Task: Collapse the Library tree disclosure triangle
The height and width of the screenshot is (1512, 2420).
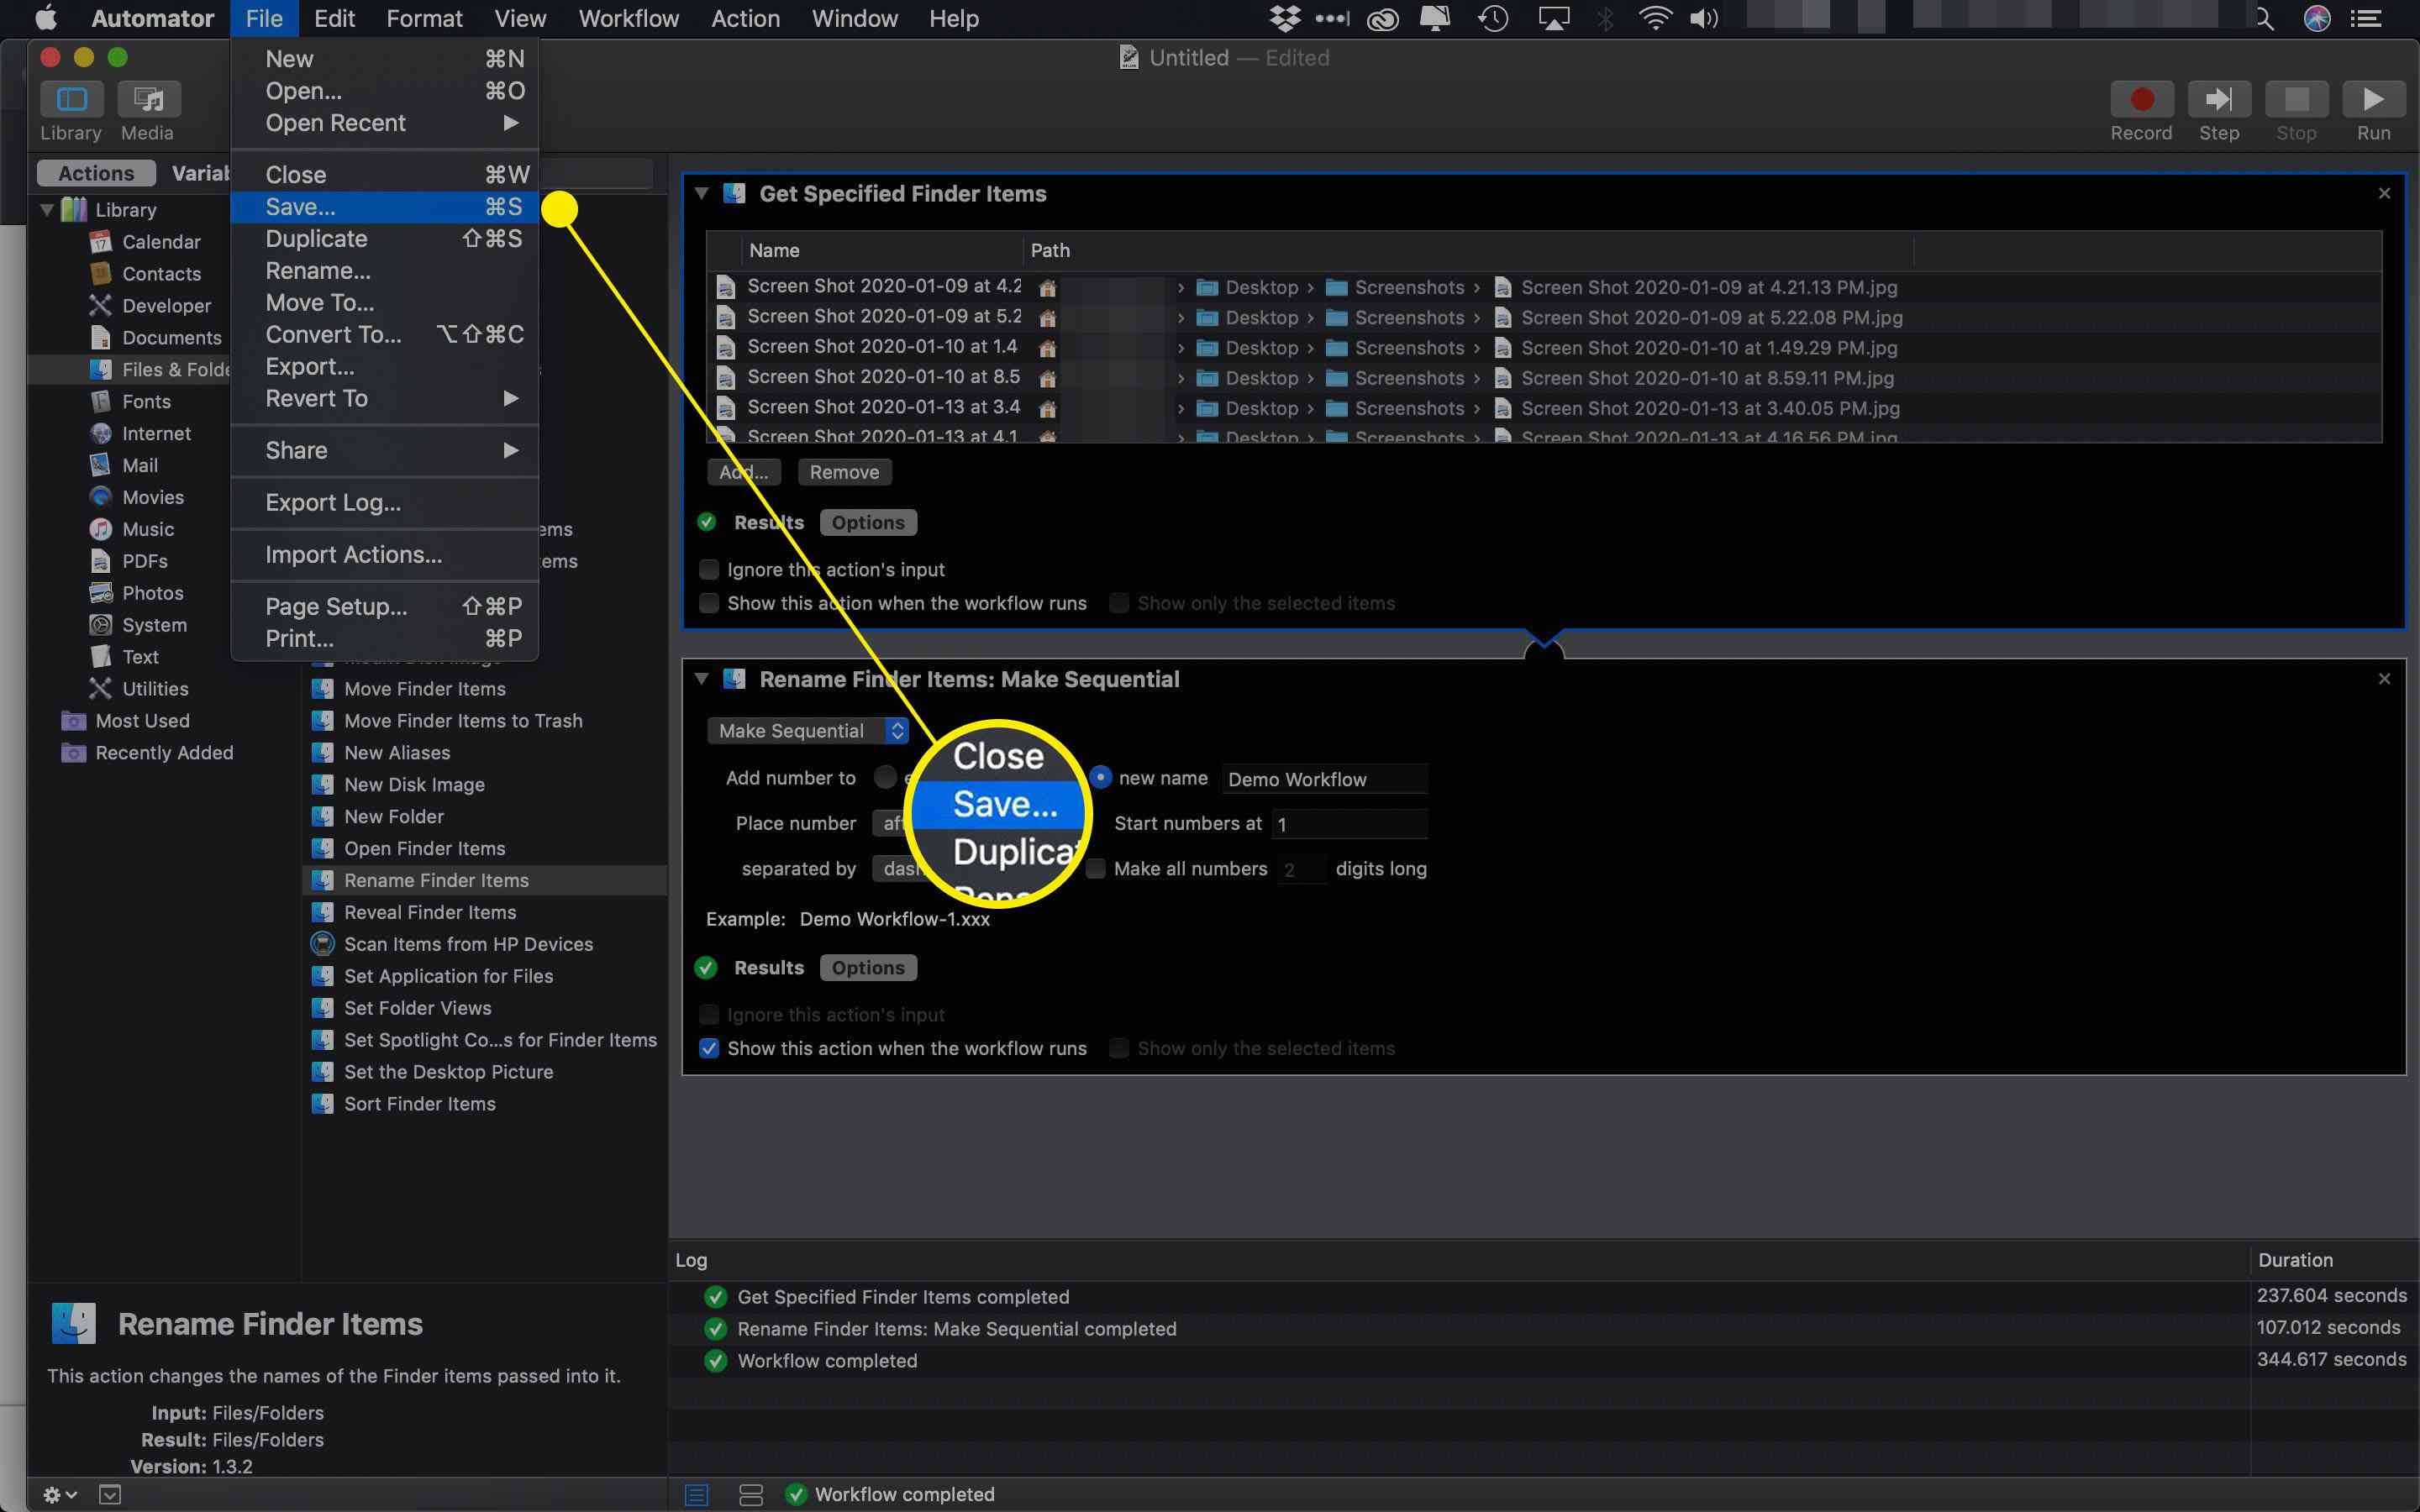Action: 46,210
